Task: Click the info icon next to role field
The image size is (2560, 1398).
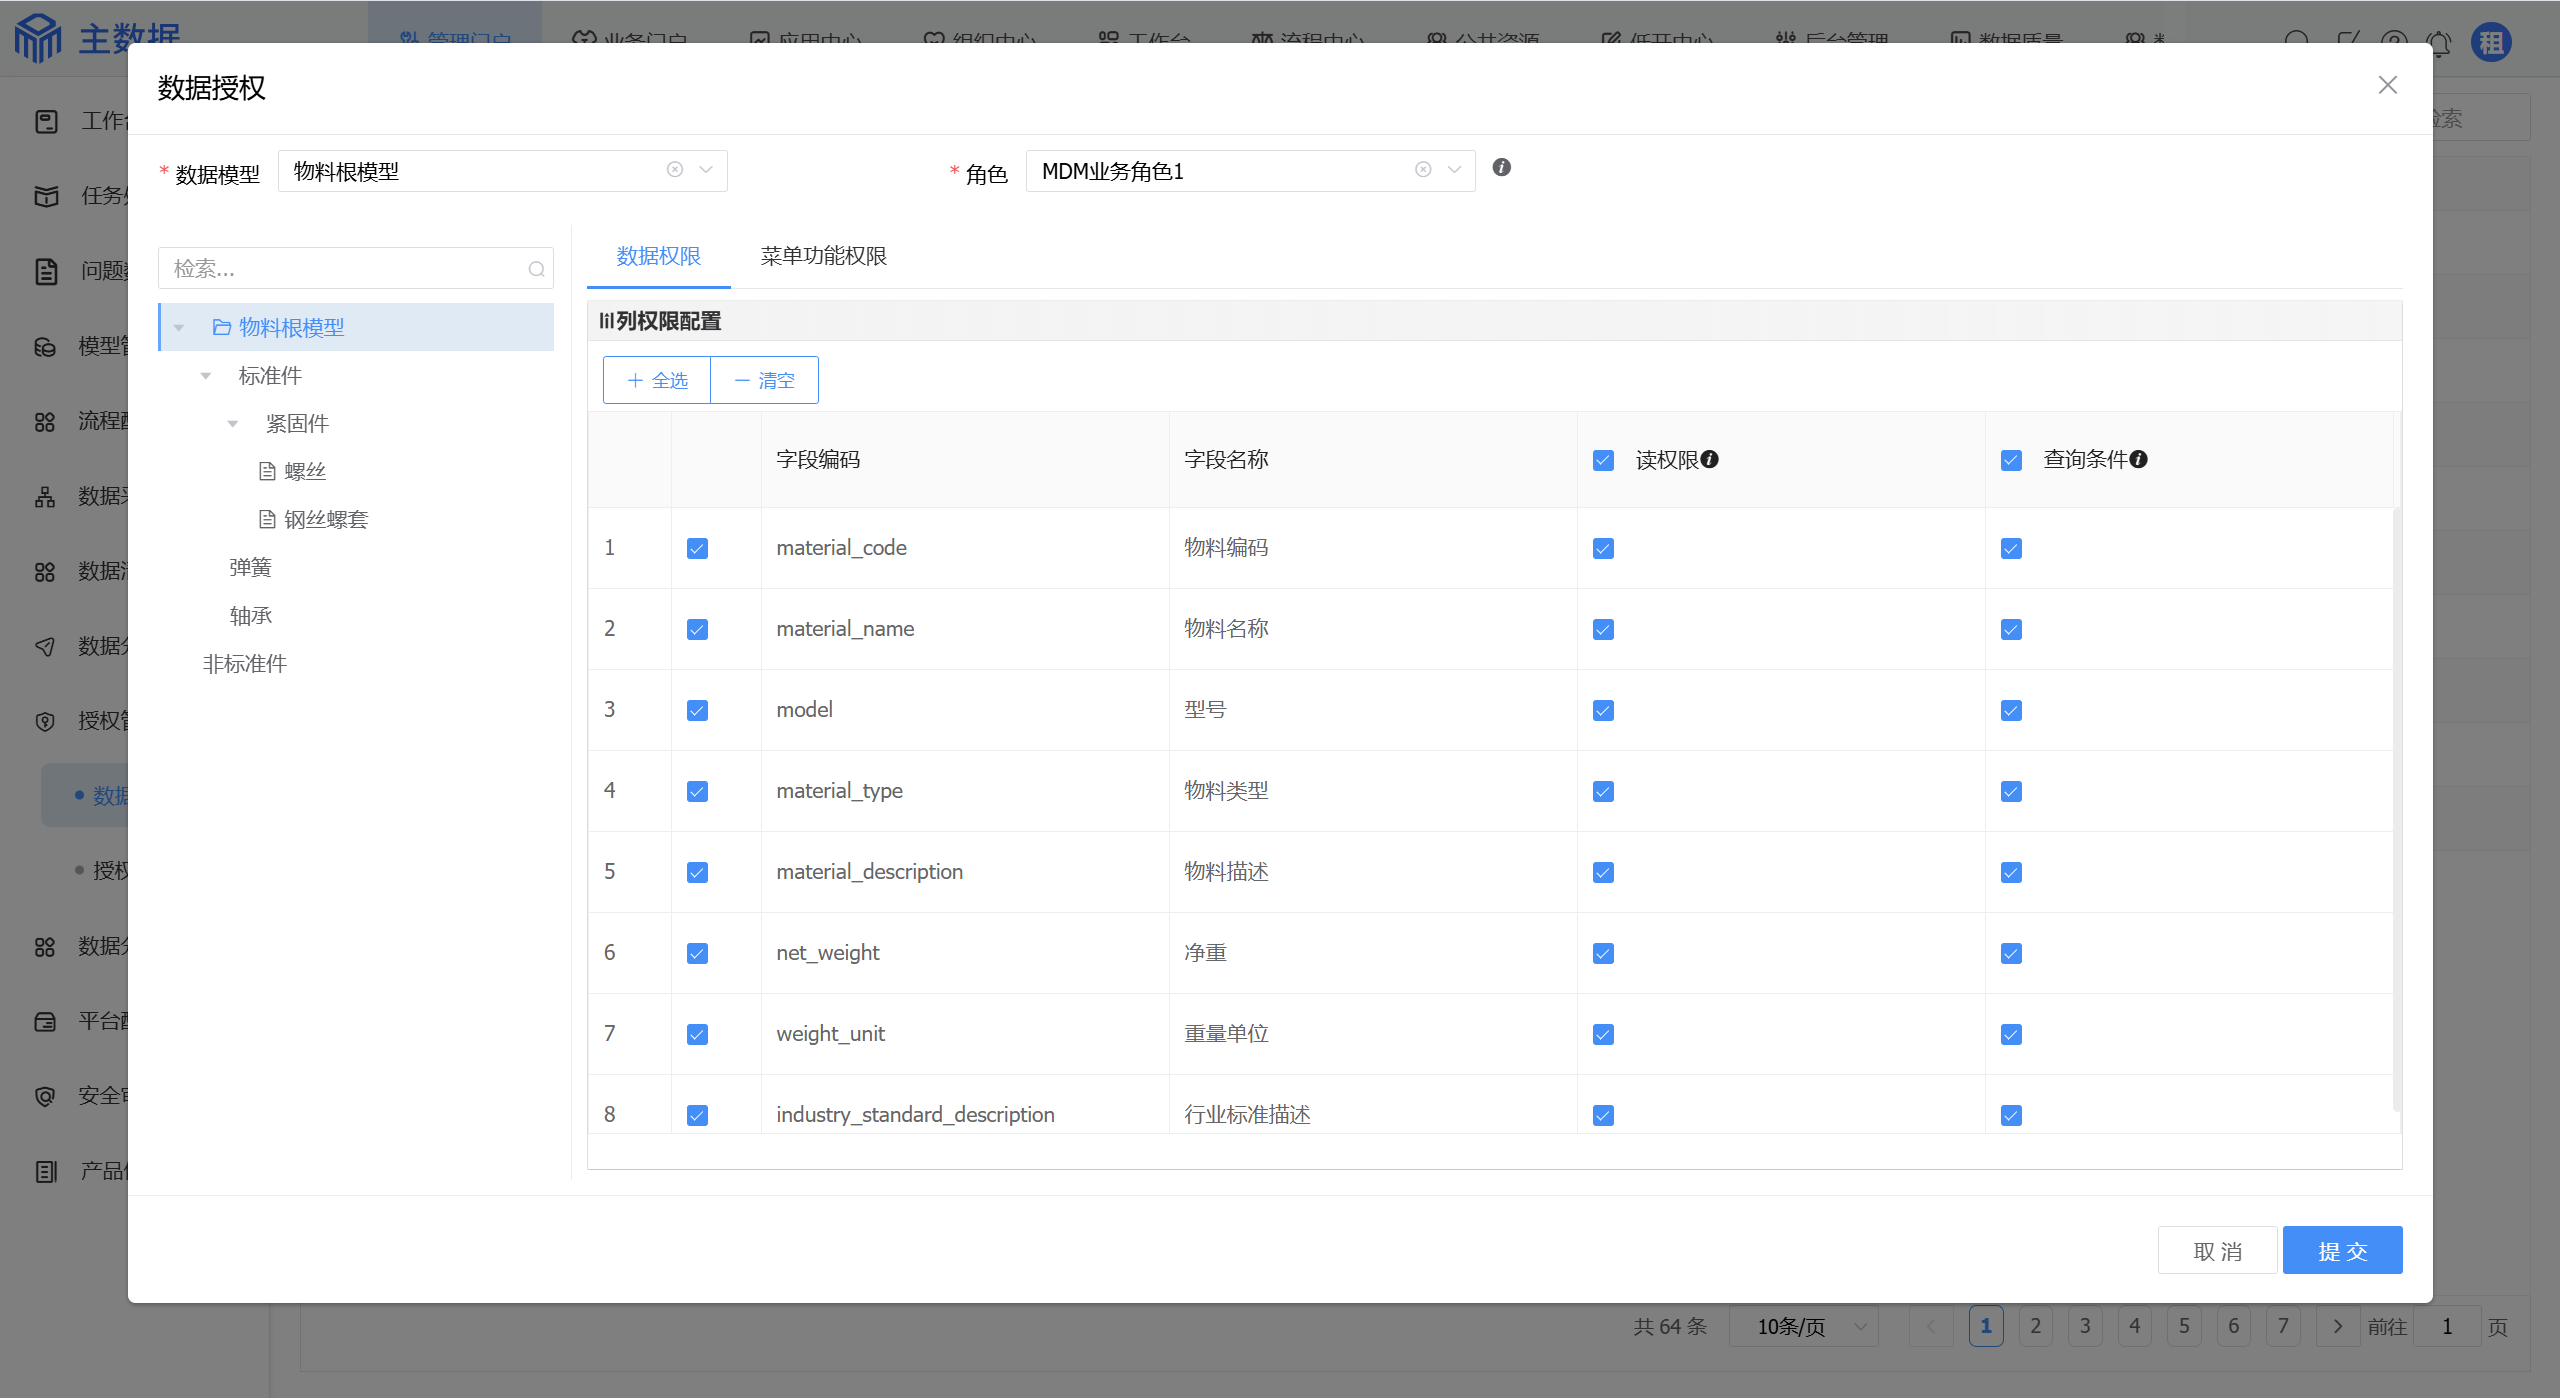Action: (x=1501, y=168)
